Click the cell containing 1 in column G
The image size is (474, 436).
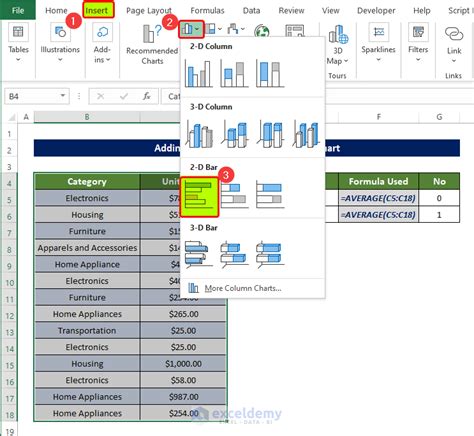[439, 215]
